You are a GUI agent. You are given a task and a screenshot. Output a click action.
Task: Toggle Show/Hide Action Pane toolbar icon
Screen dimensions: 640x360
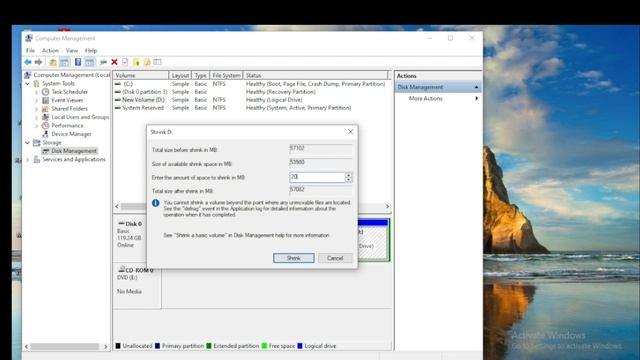coord(90,62)
